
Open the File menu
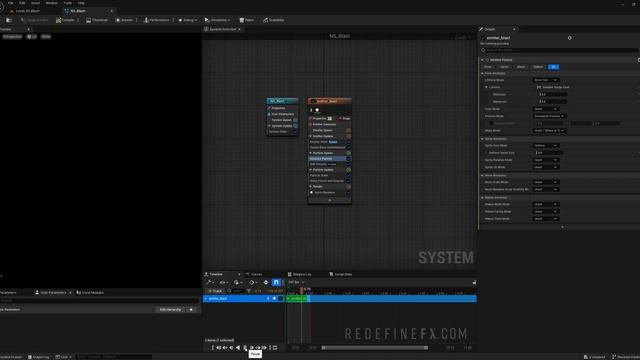(x=11, y=3)
